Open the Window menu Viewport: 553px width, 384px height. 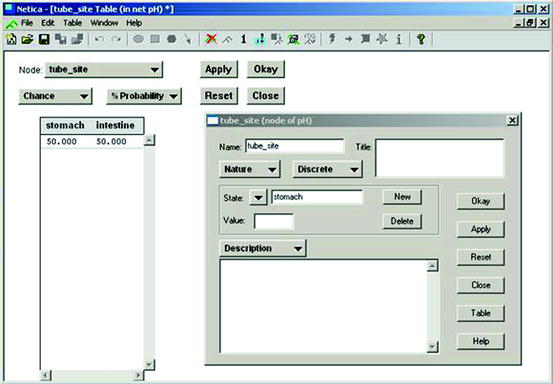click(x=104, y=23)
